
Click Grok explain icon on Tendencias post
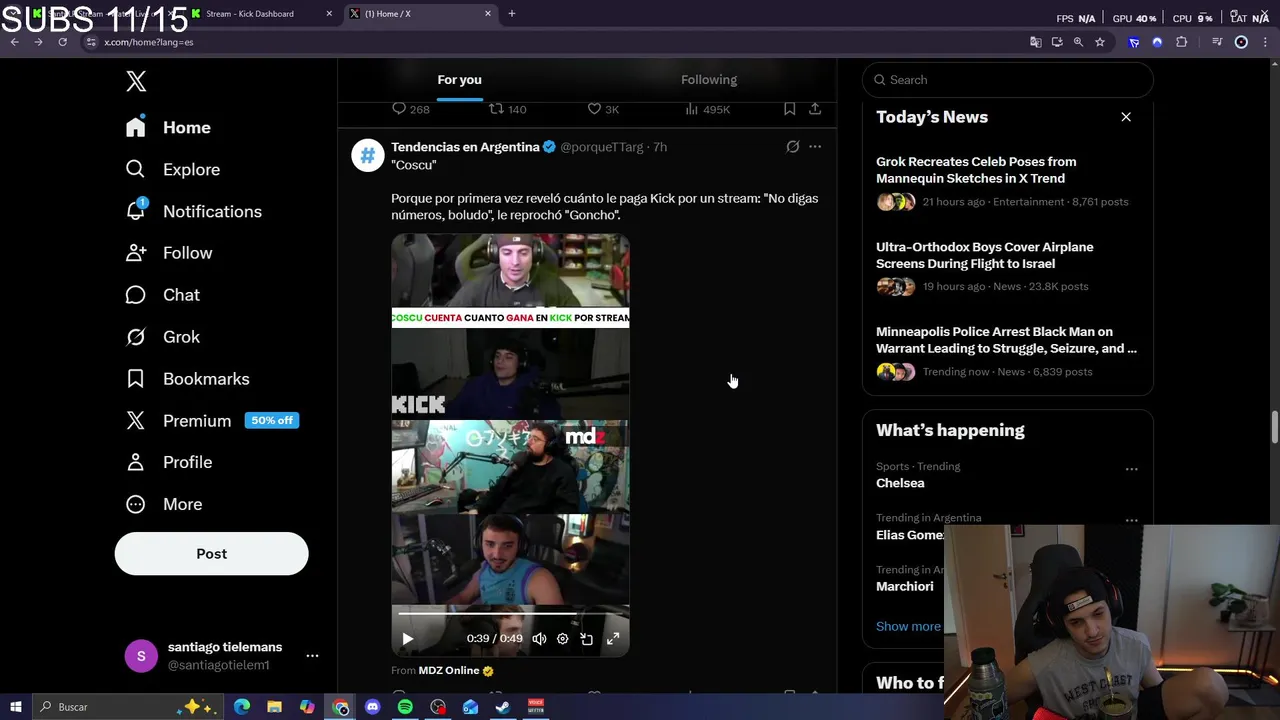tap(792, 147)
